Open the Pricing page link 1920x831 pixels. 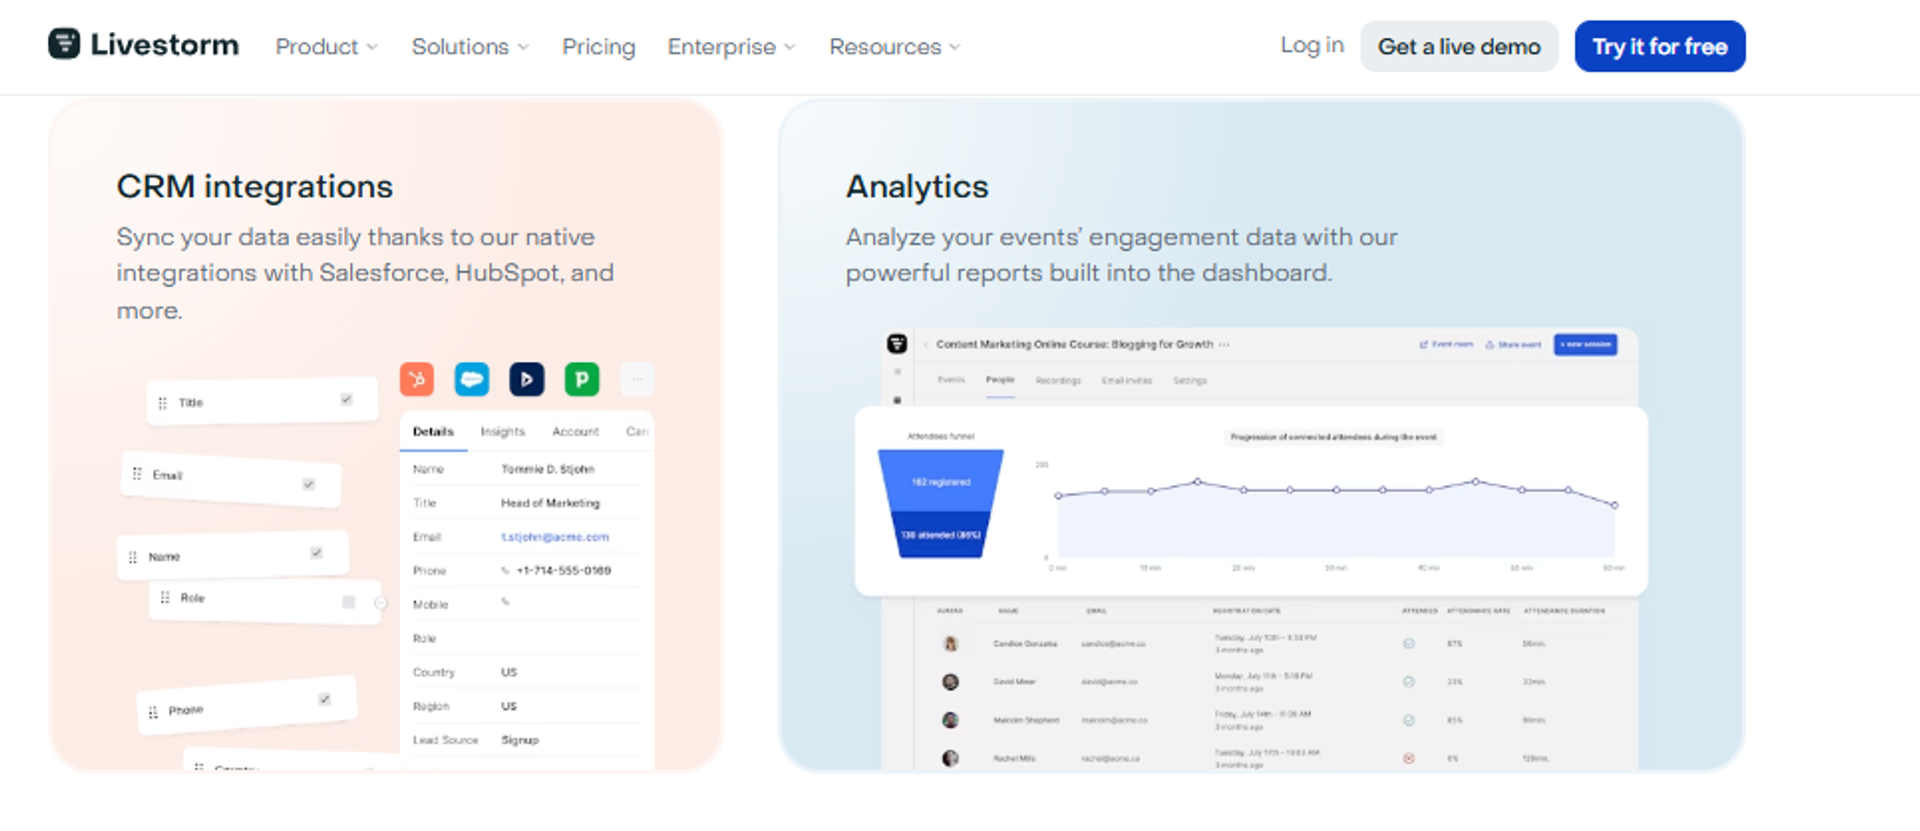(598, 47)
